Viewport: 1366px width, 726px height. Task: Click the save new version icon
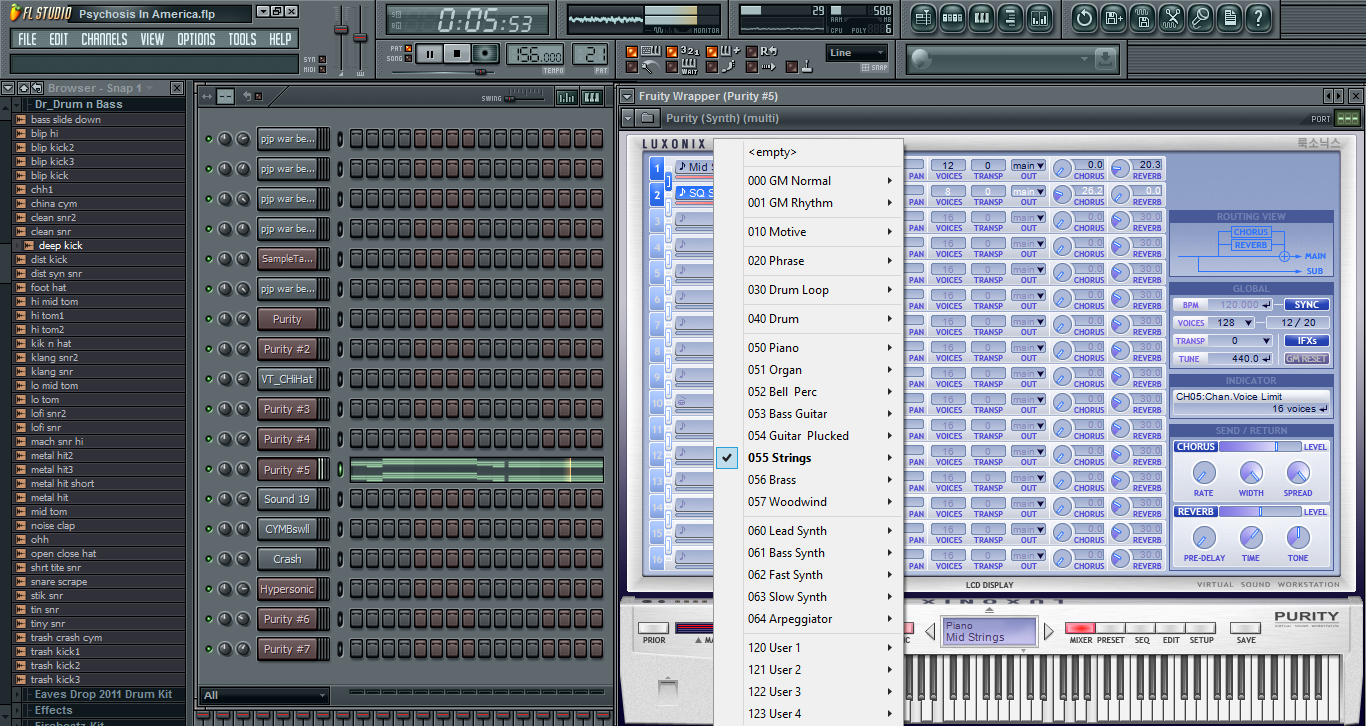pos(1113,17)
